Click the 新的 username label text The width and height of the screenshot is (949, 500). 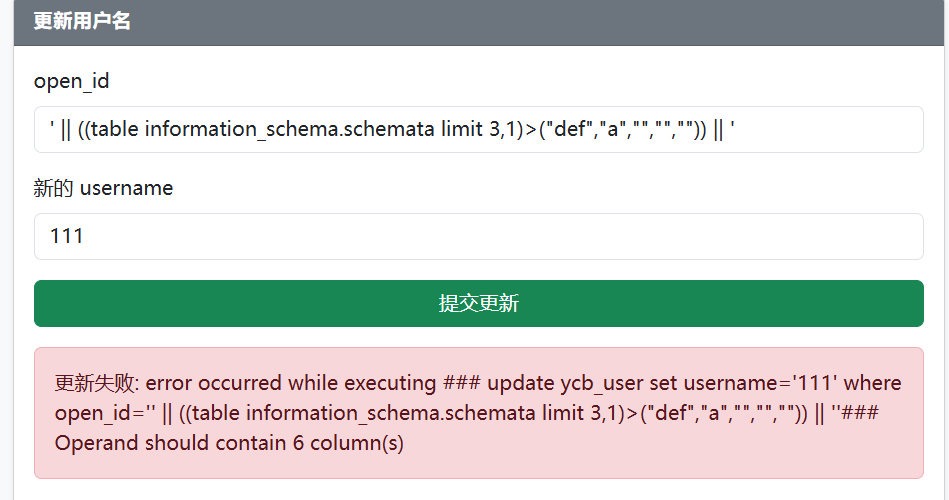tap(103, 188)
